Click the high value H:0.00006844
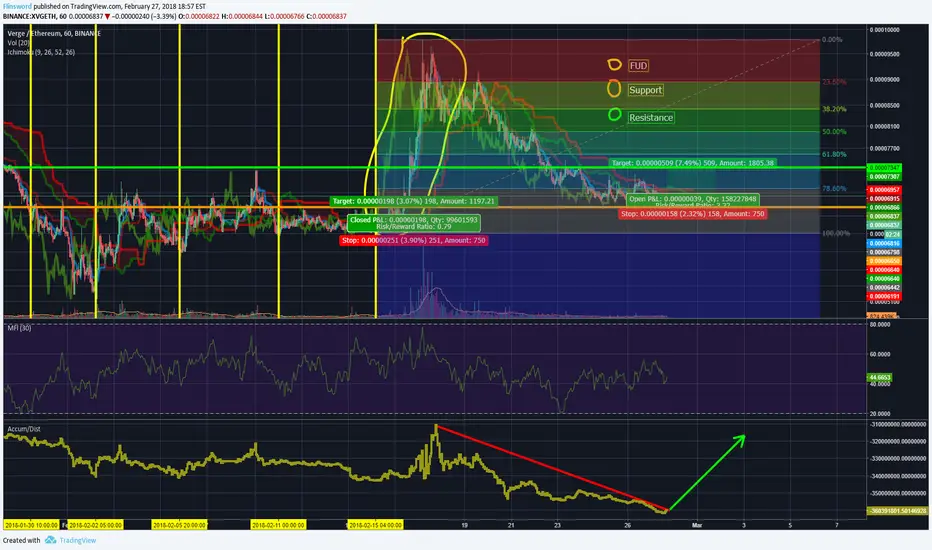This screenshot has height=550, width=932. tap(242, 17)
